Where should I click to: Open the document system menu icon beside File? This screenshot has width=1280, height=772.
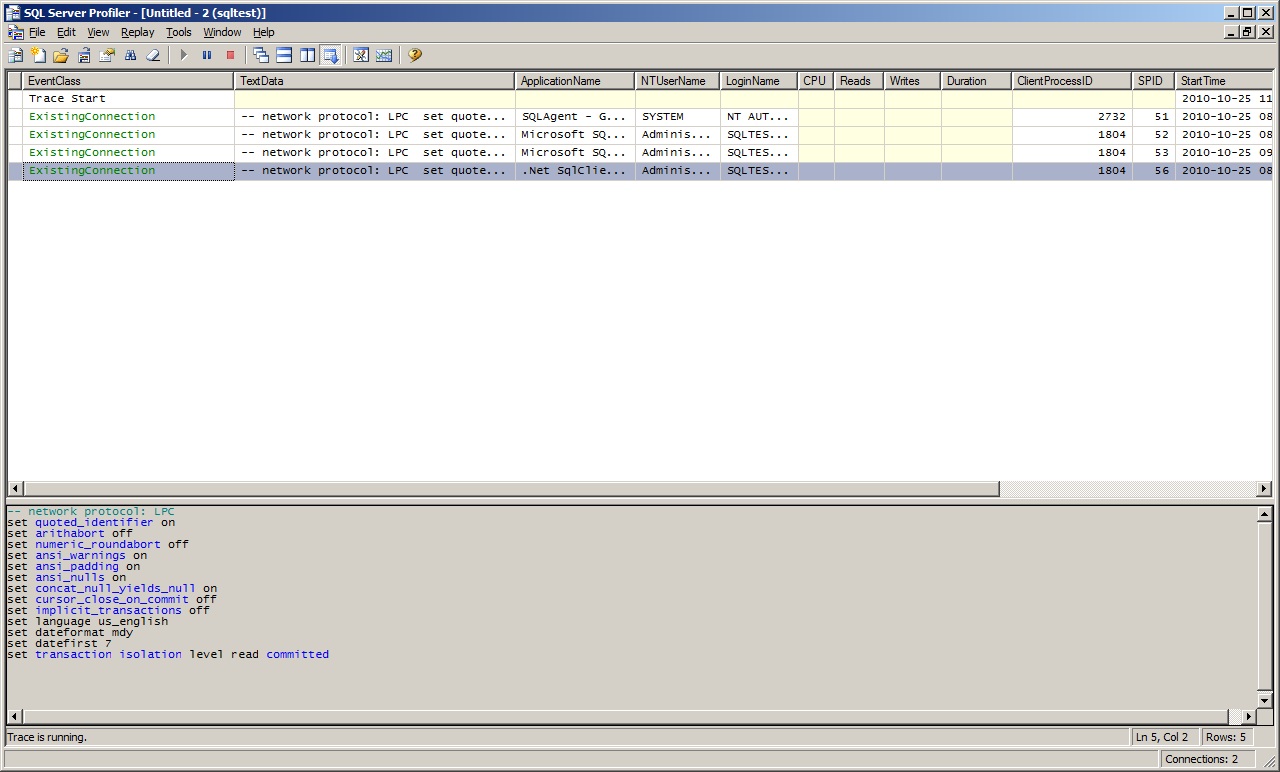tap(15, 32)
